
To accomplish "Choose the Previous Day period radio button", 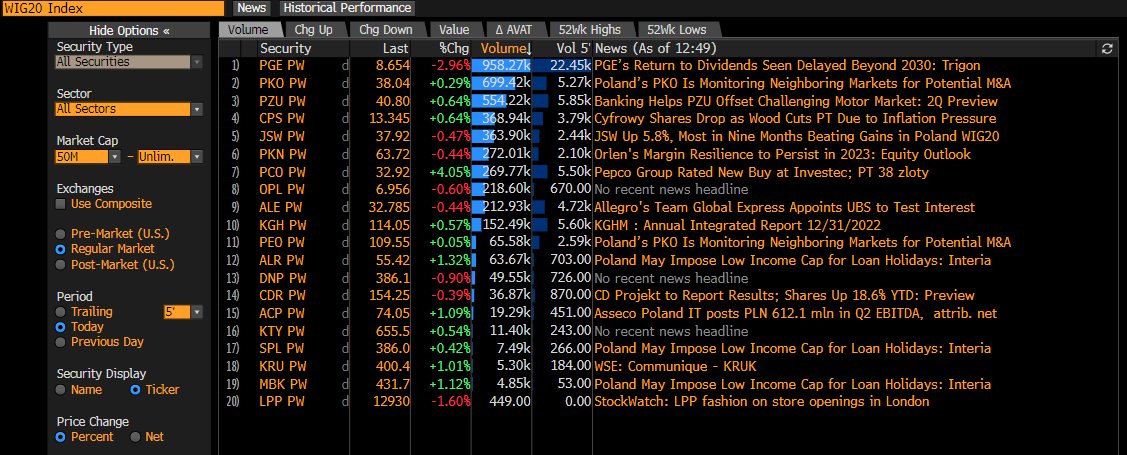I will point(62,342).
